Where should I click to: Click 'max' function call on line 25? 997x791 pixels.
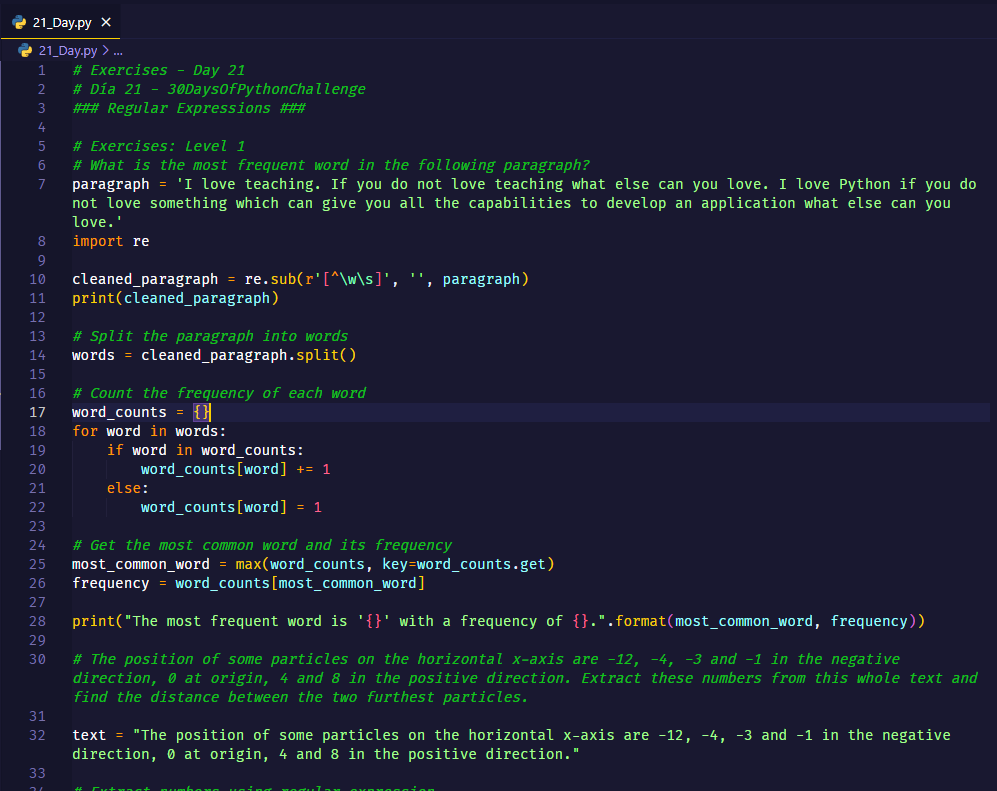249,565
